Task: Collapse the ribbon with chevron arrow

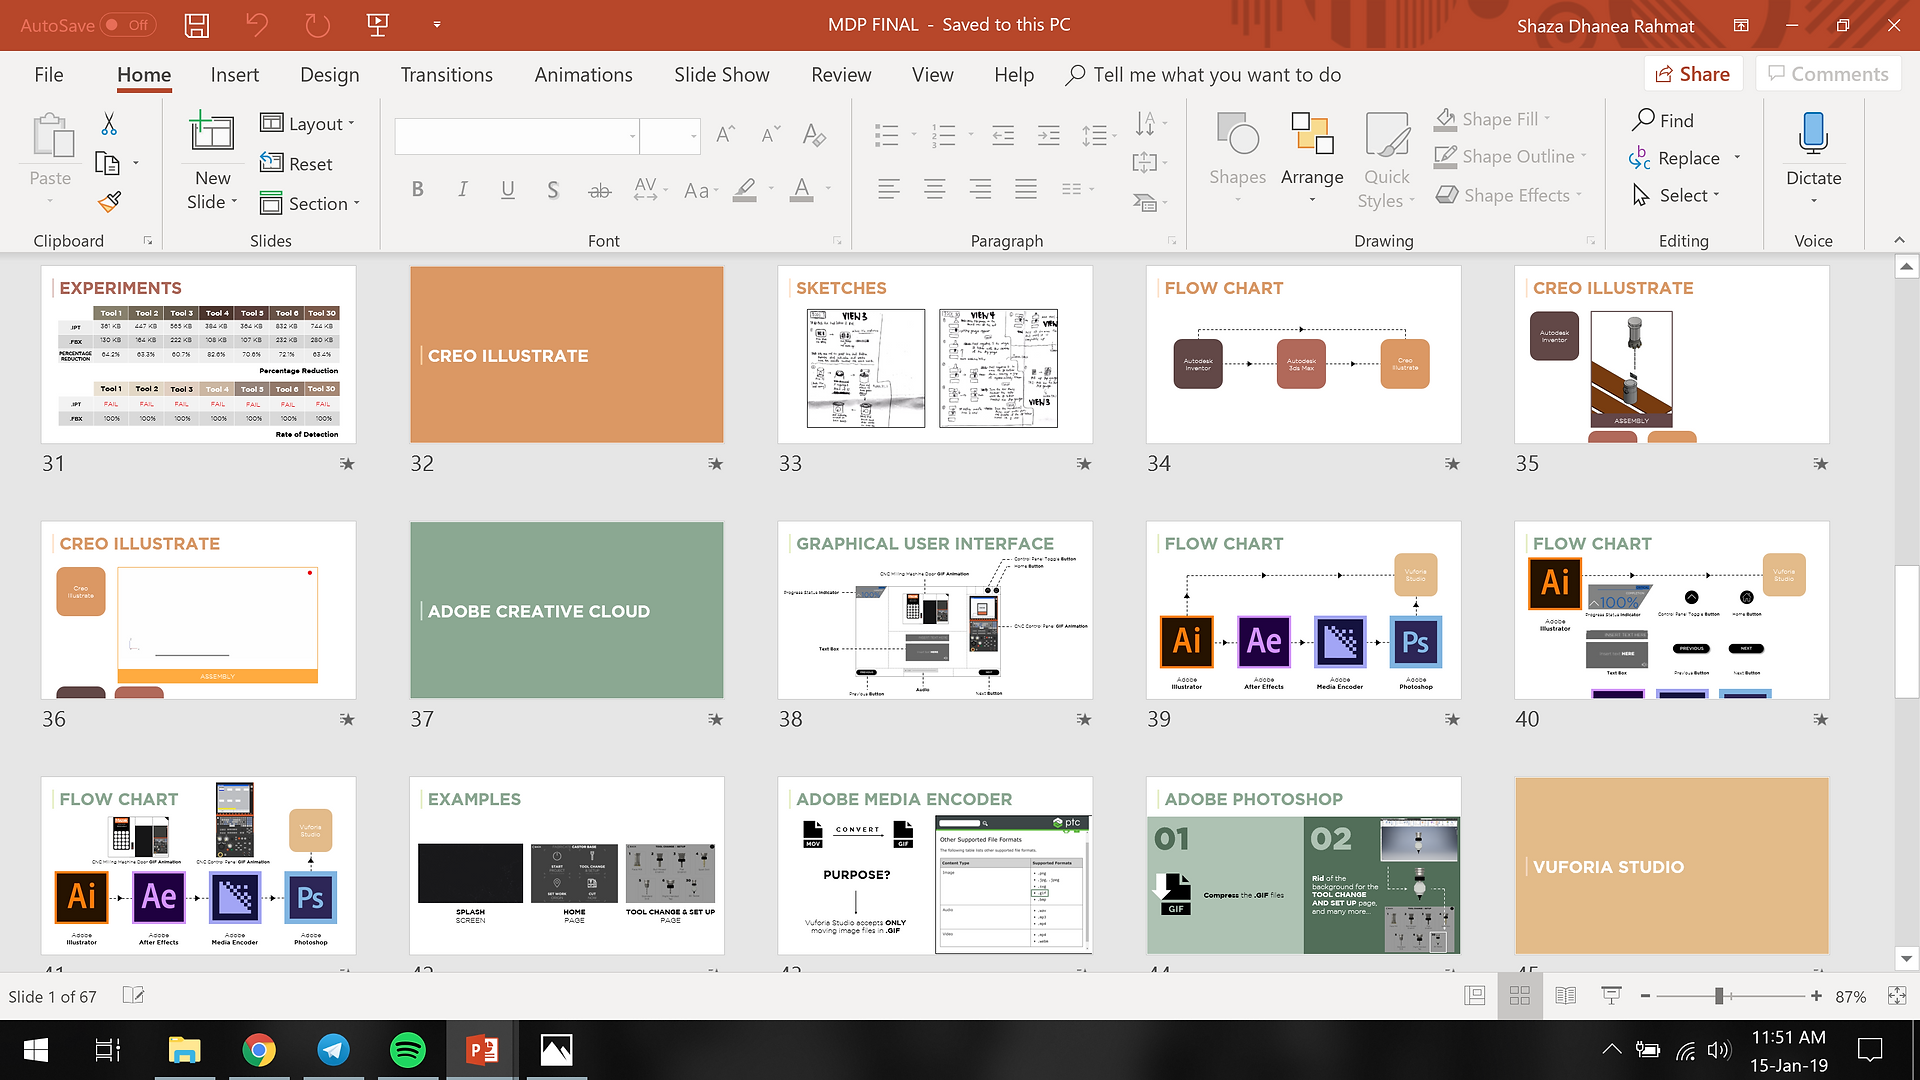Action: pos(1899,240)
